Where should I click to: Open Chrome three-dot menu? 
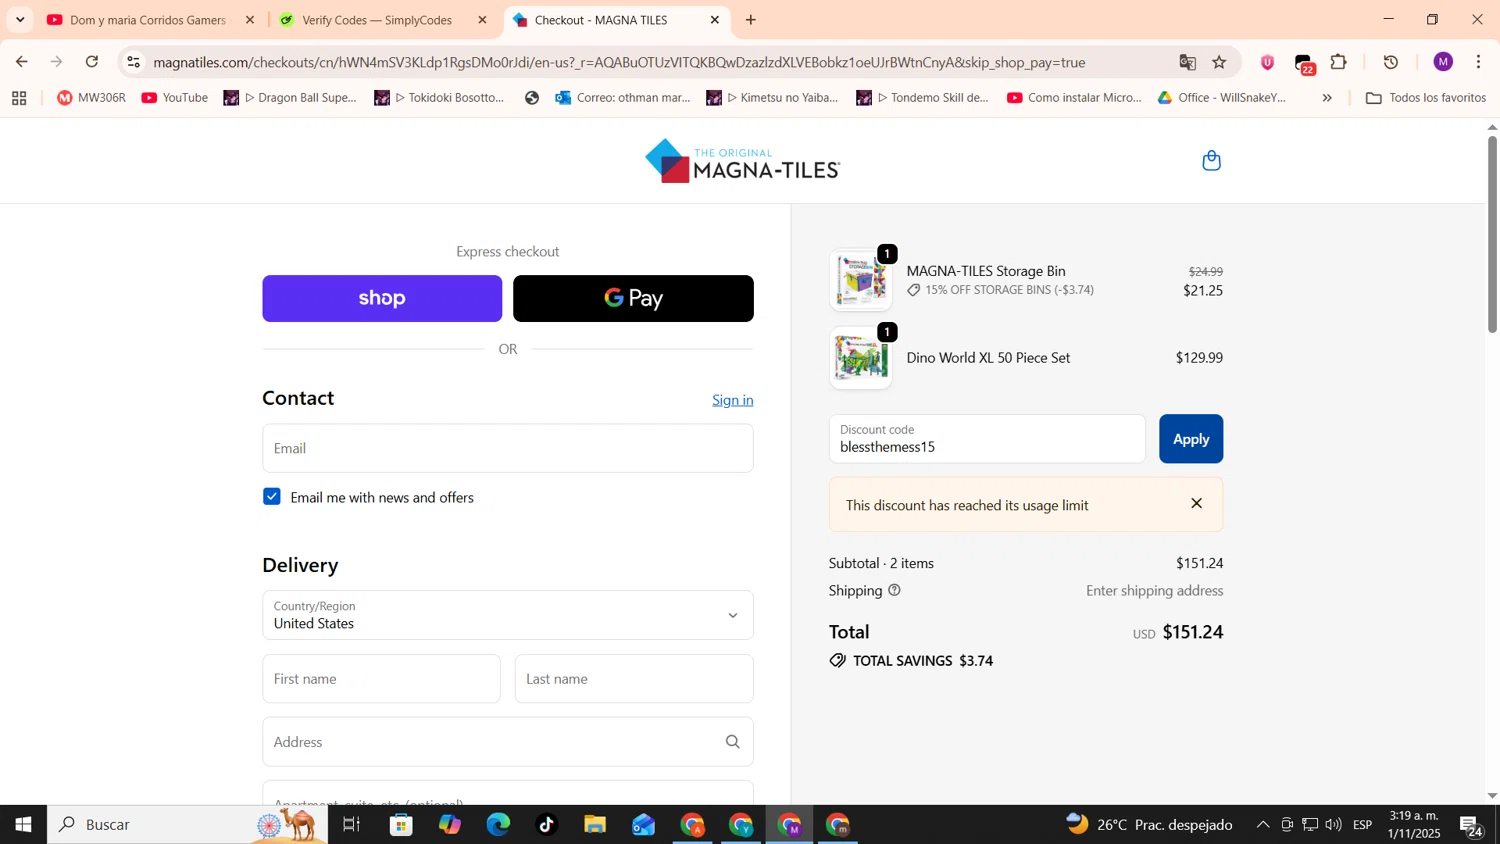click(1478, 62)
